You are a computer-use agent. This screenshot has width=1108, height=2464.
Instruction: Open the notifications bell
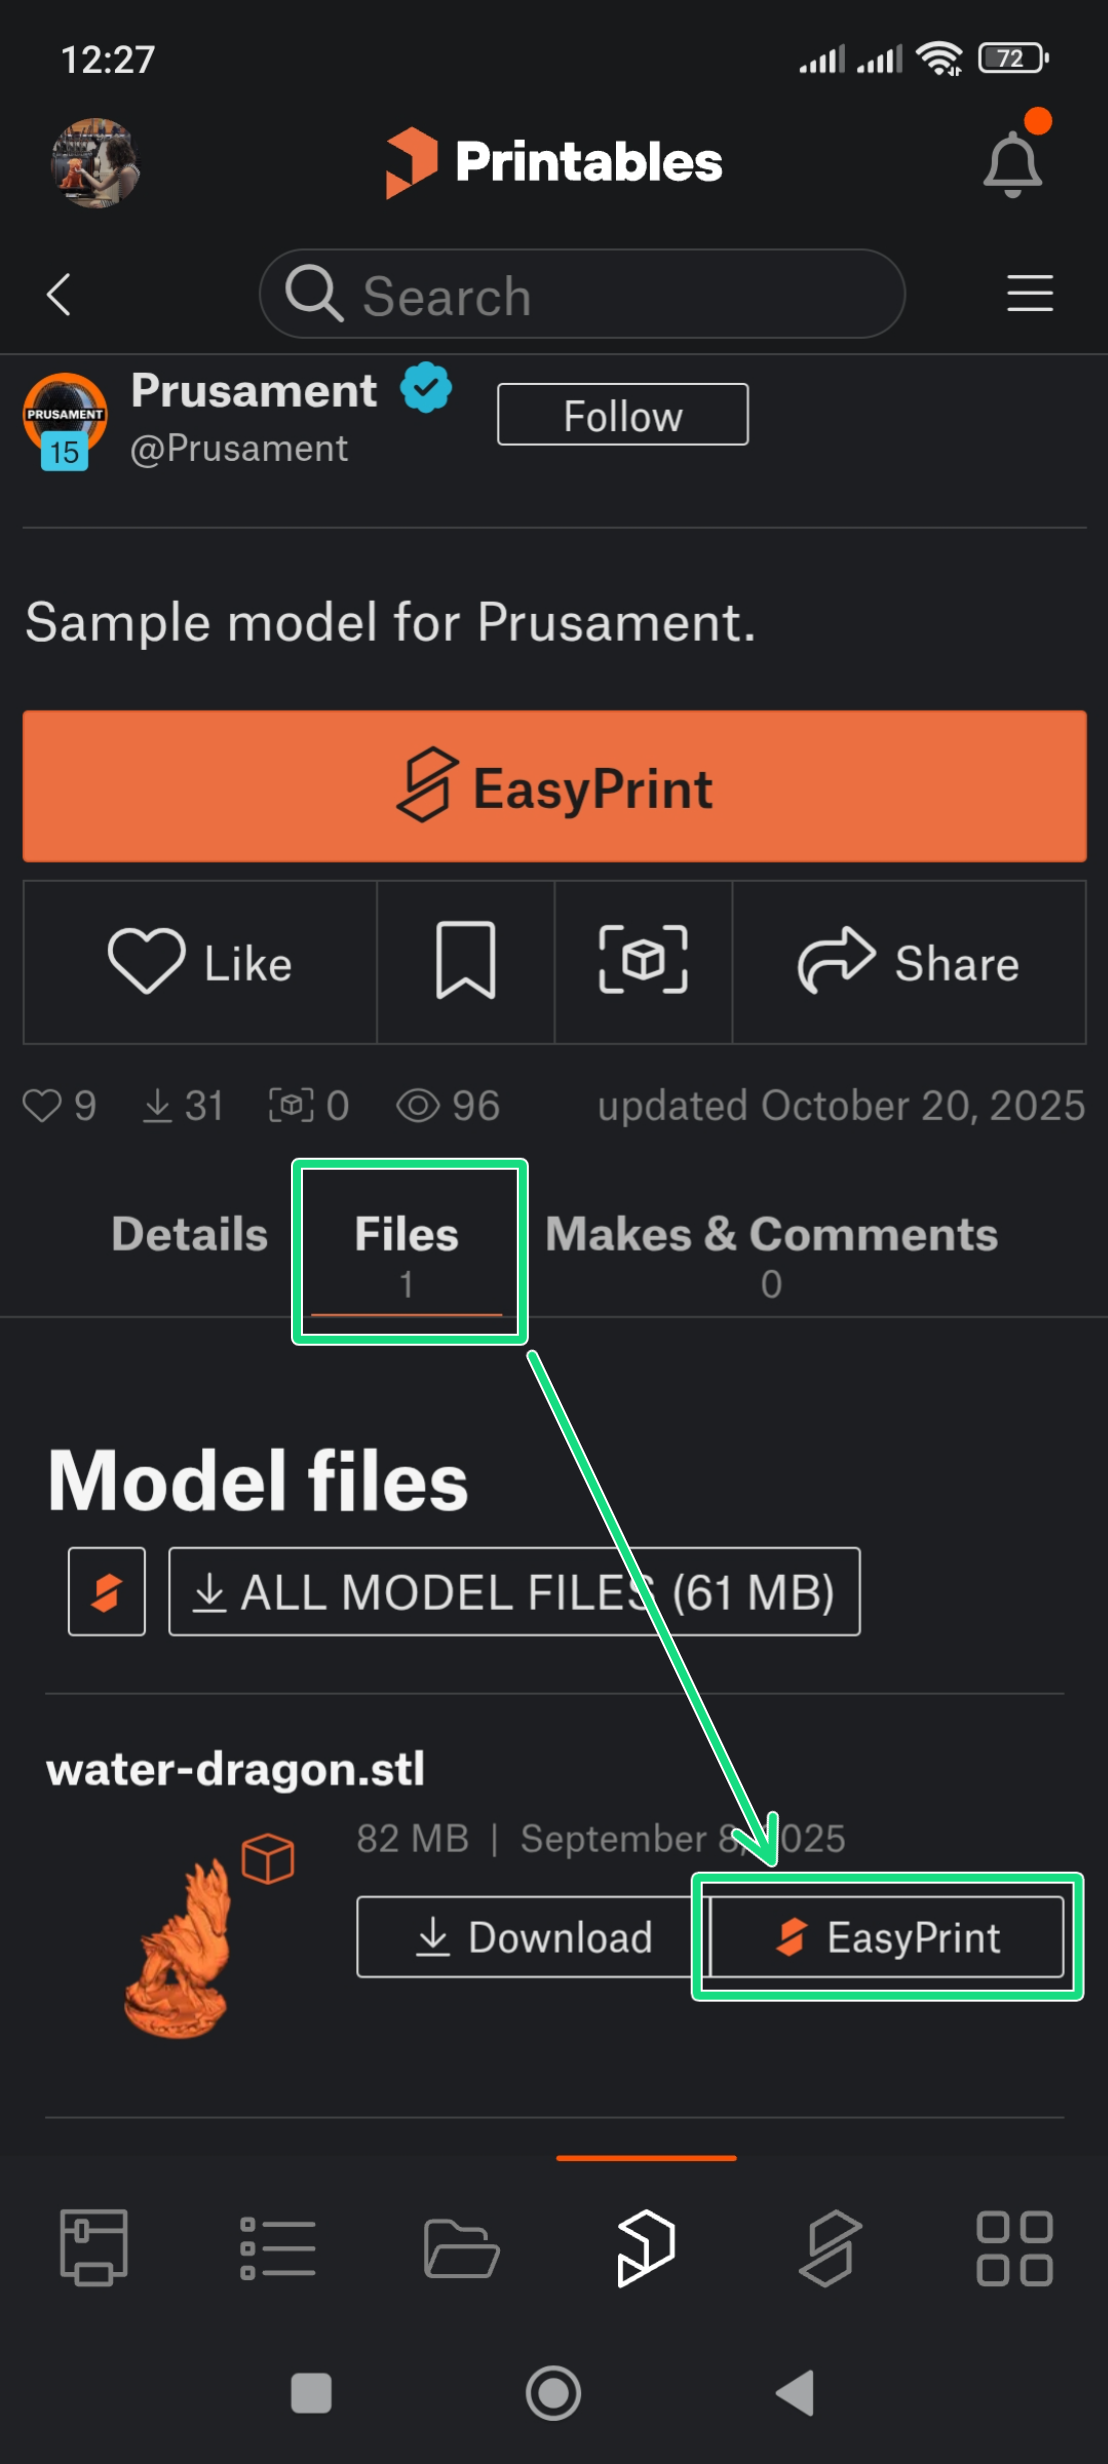(1012, 163)
